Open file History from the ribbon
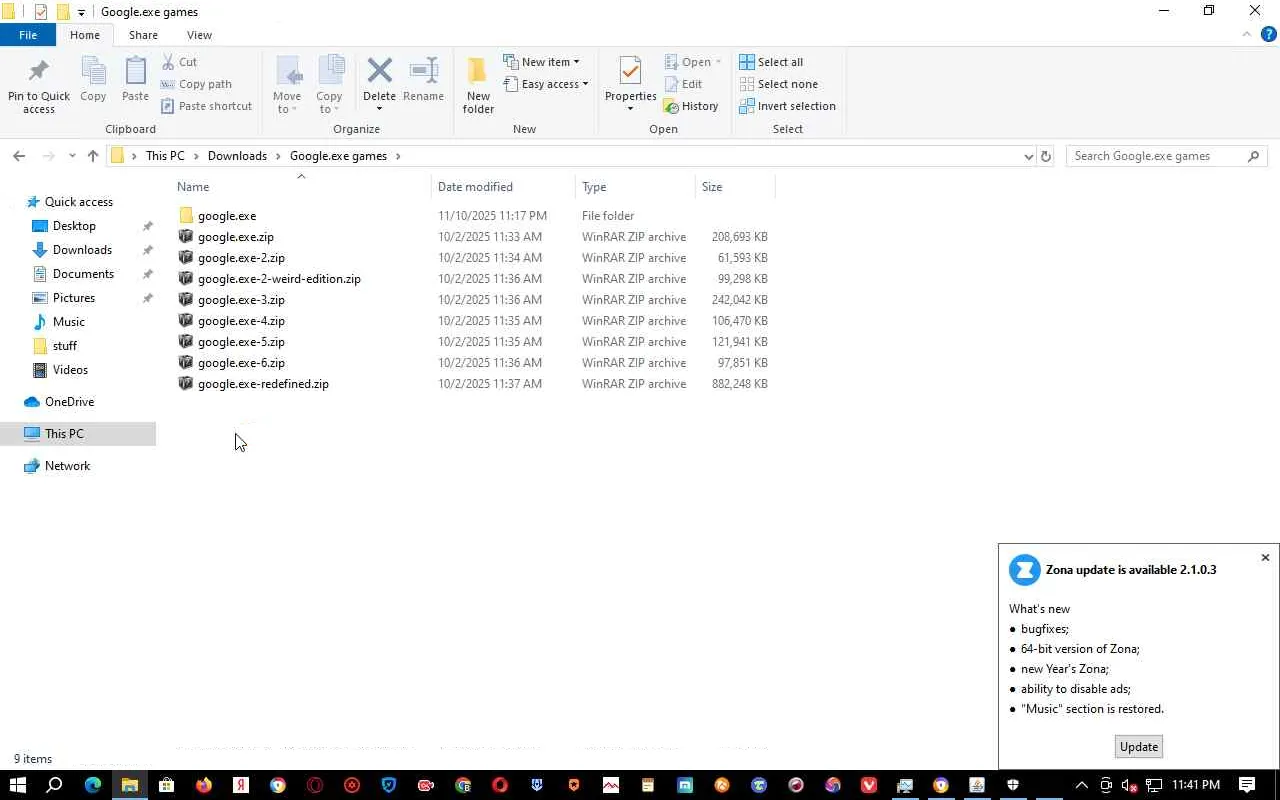The image size is (1280, 800). [691, 106]
